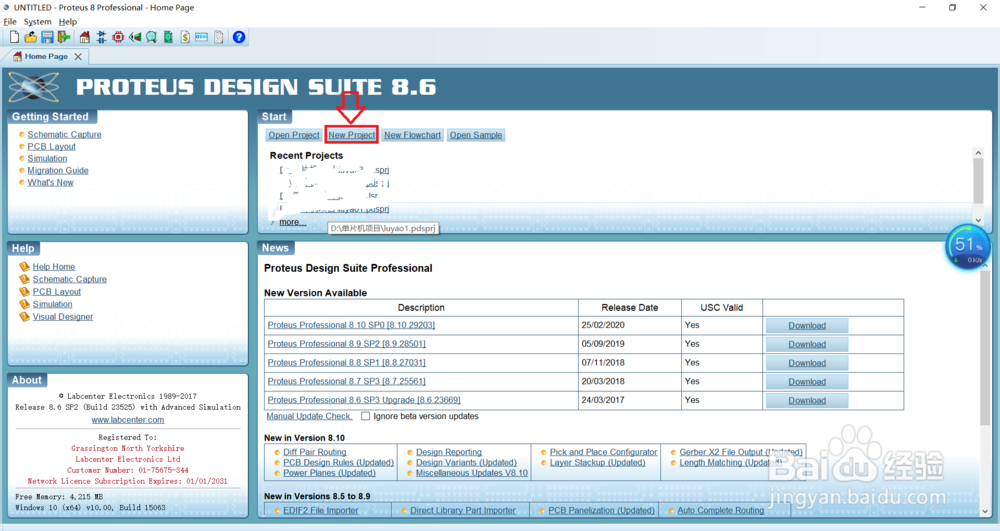Open the Design Reporting link

pos(449,452)
